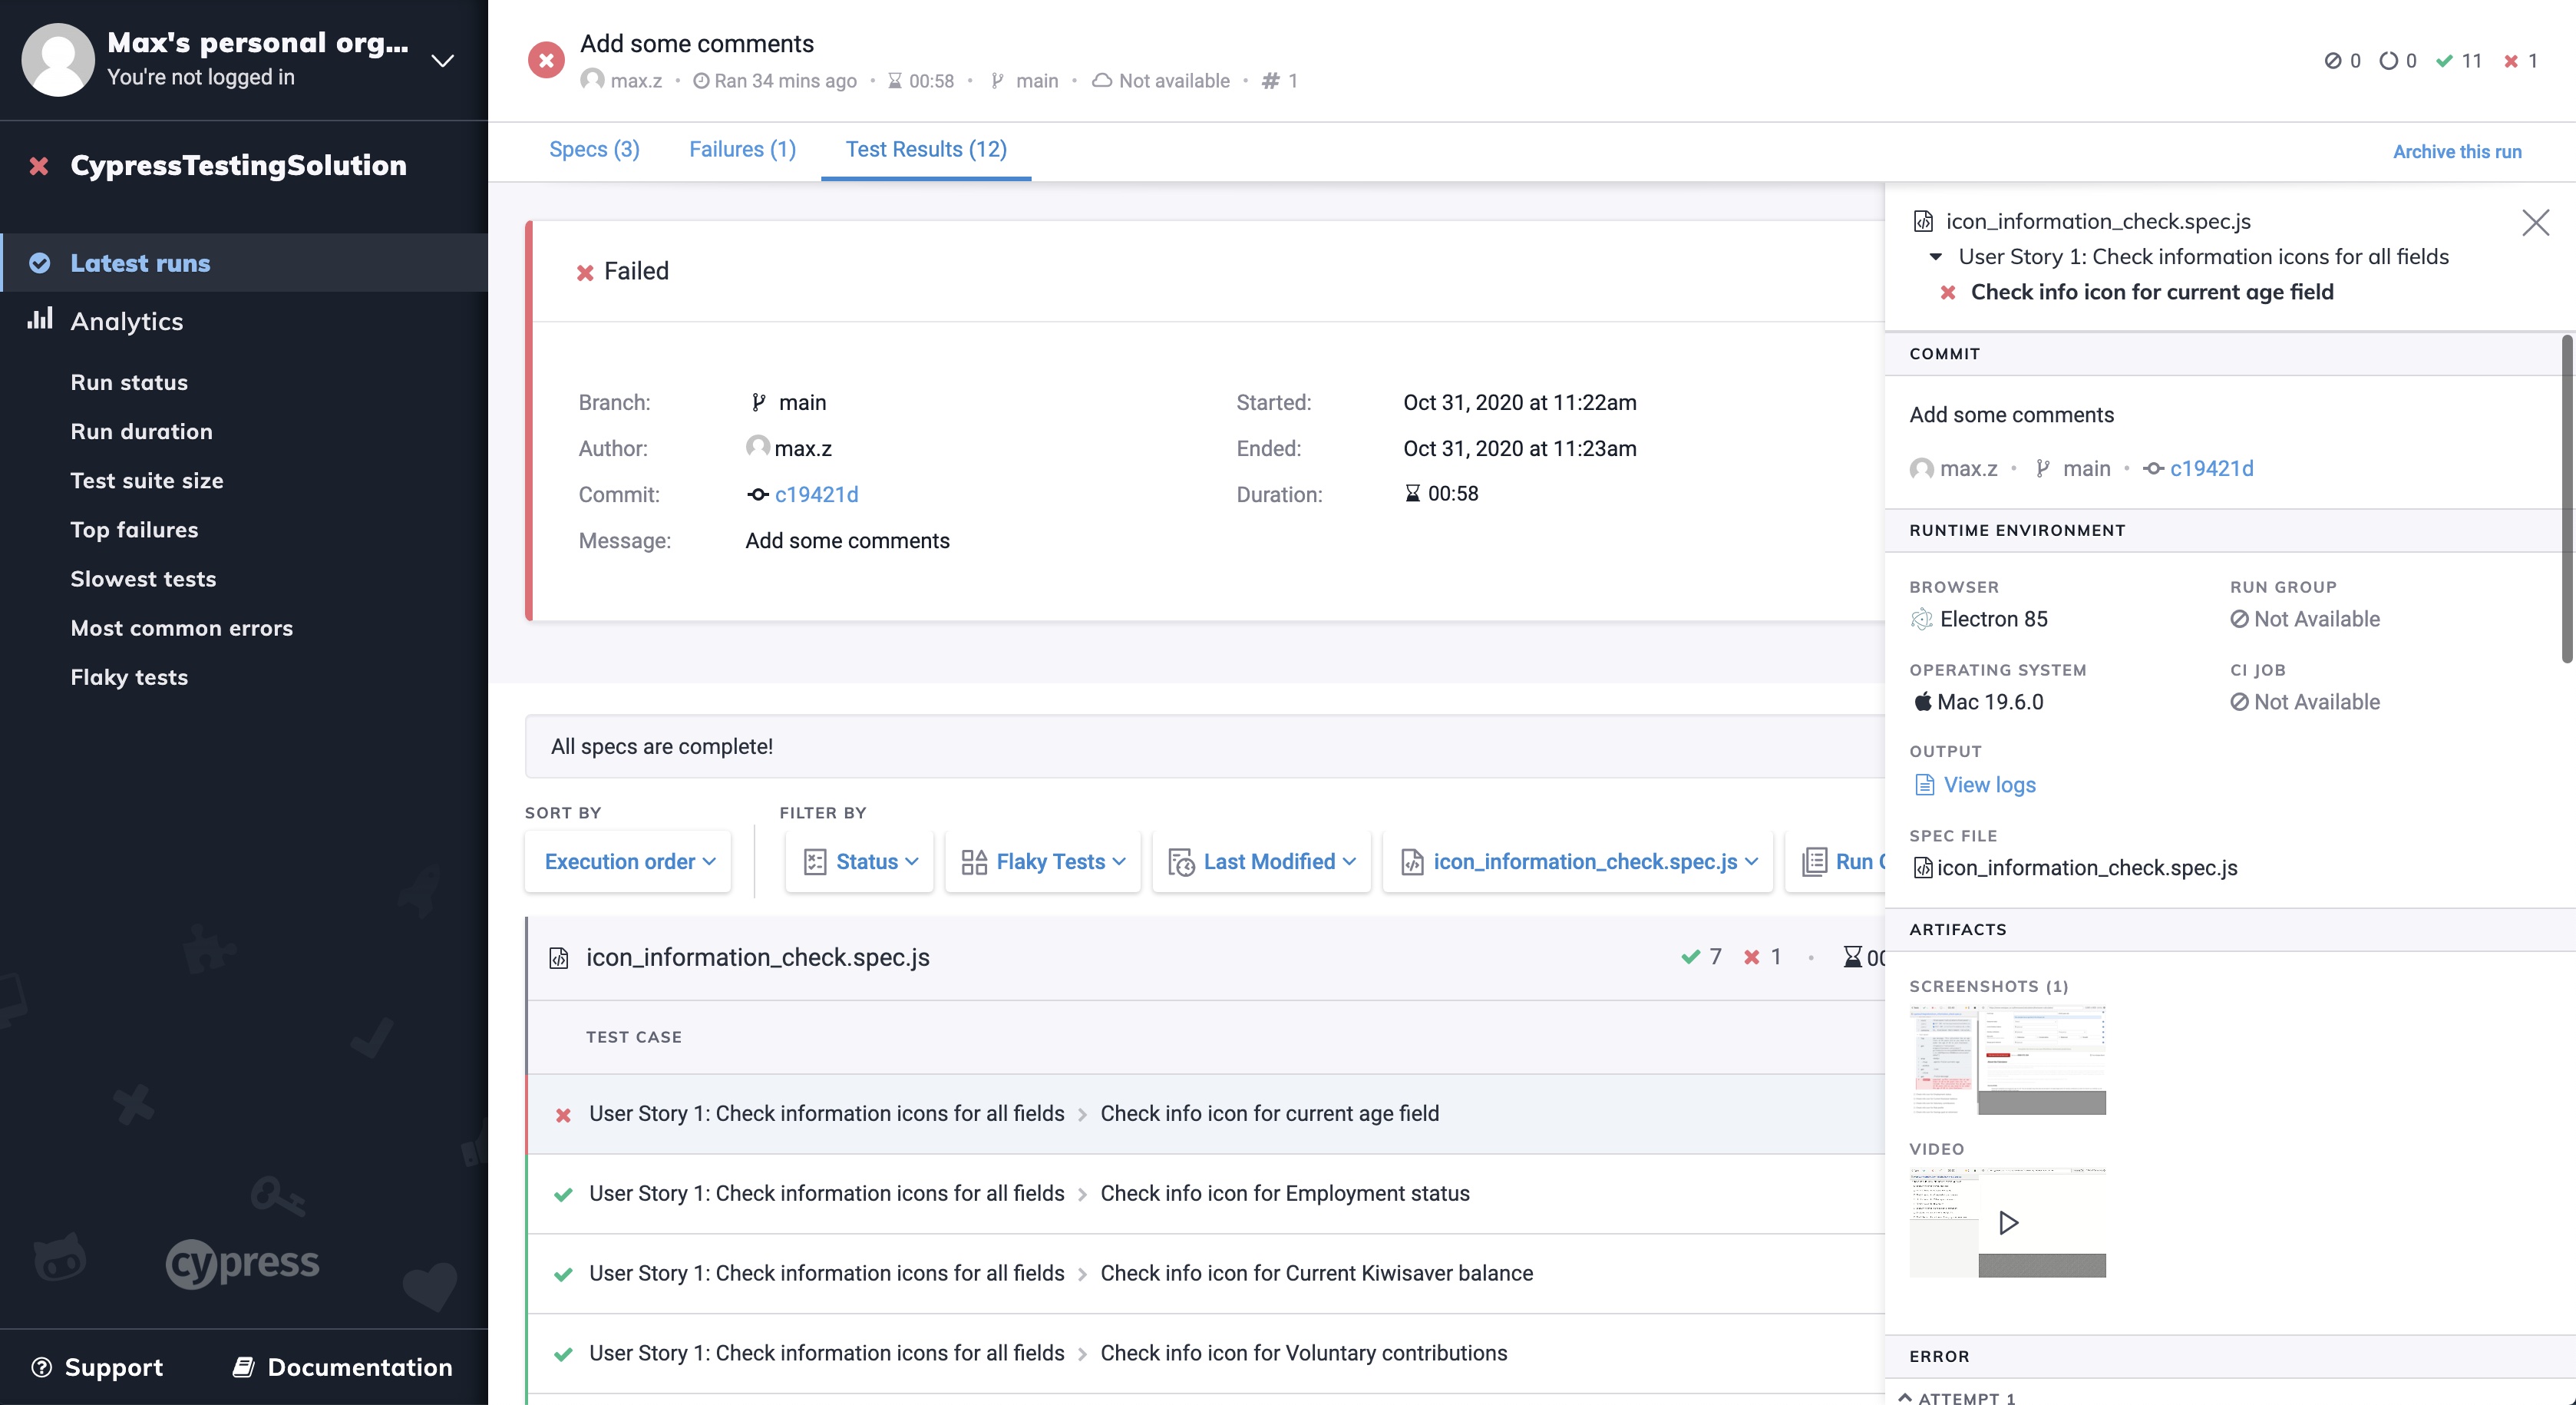The height and width of the screenshot is (1405, 2576).
Task: Click the failed tests count 1 in header
Action: pyautogui.click(x=2521, y=61)
